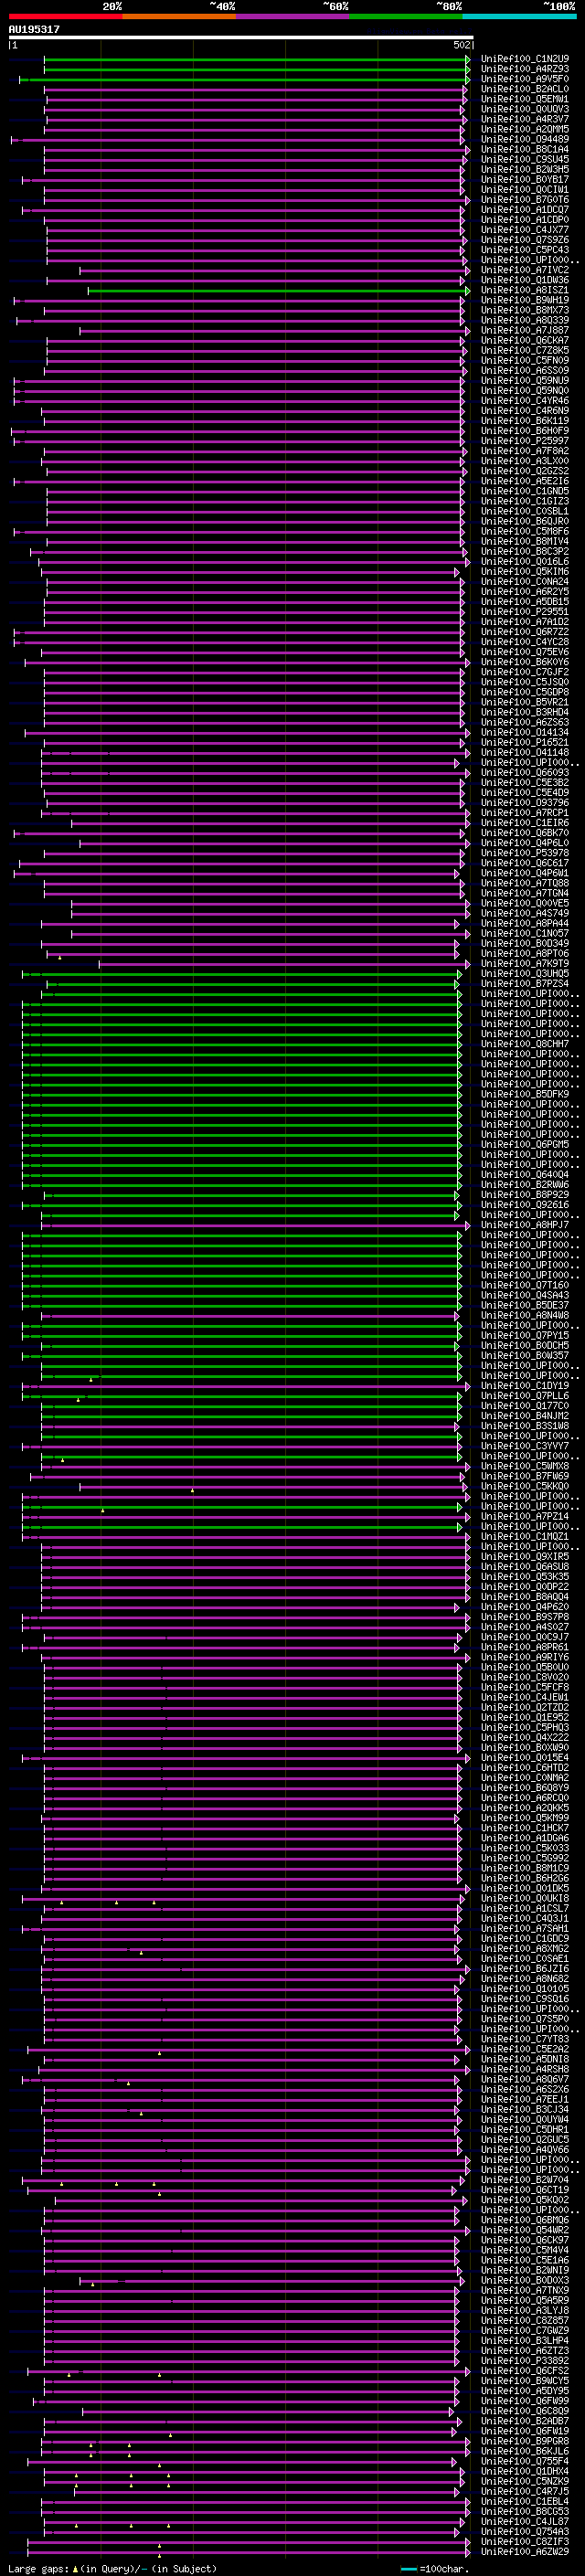Screen dimensions: 585x2576
Task: Select label UniRef100_Q3UHQ5
Action: 525,974
